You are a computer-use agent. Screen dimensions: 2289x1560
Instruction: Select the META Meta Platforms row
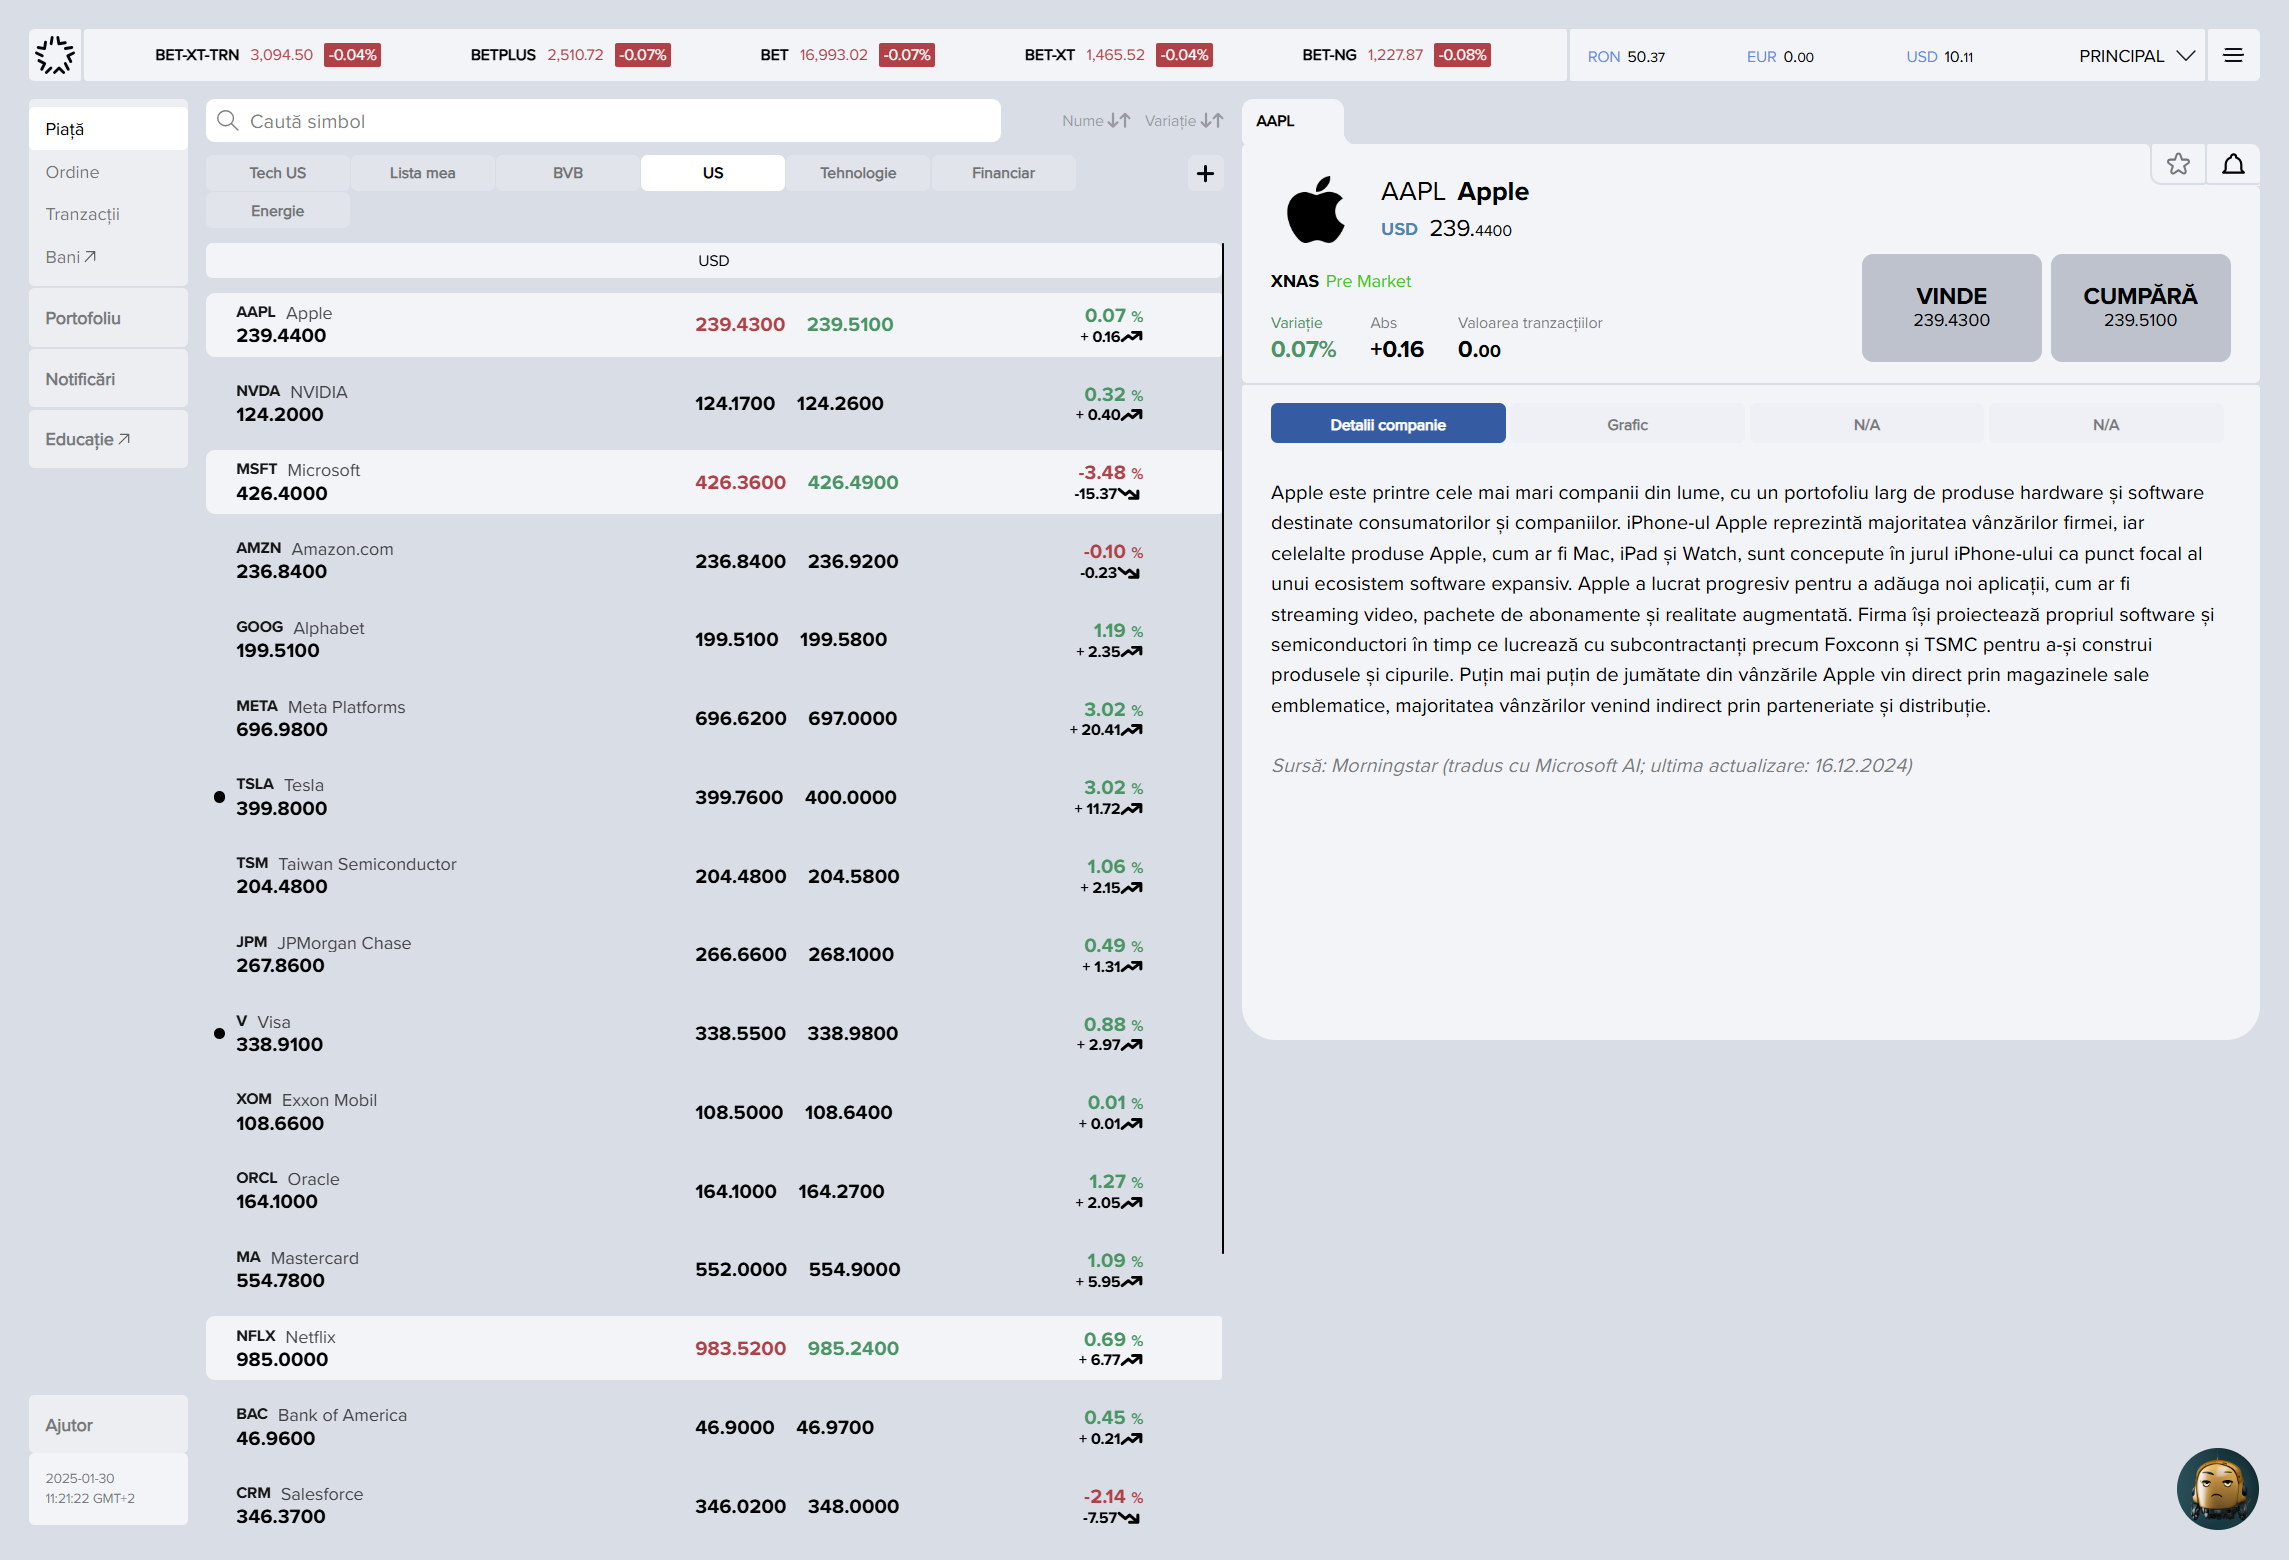click(713, 718)
